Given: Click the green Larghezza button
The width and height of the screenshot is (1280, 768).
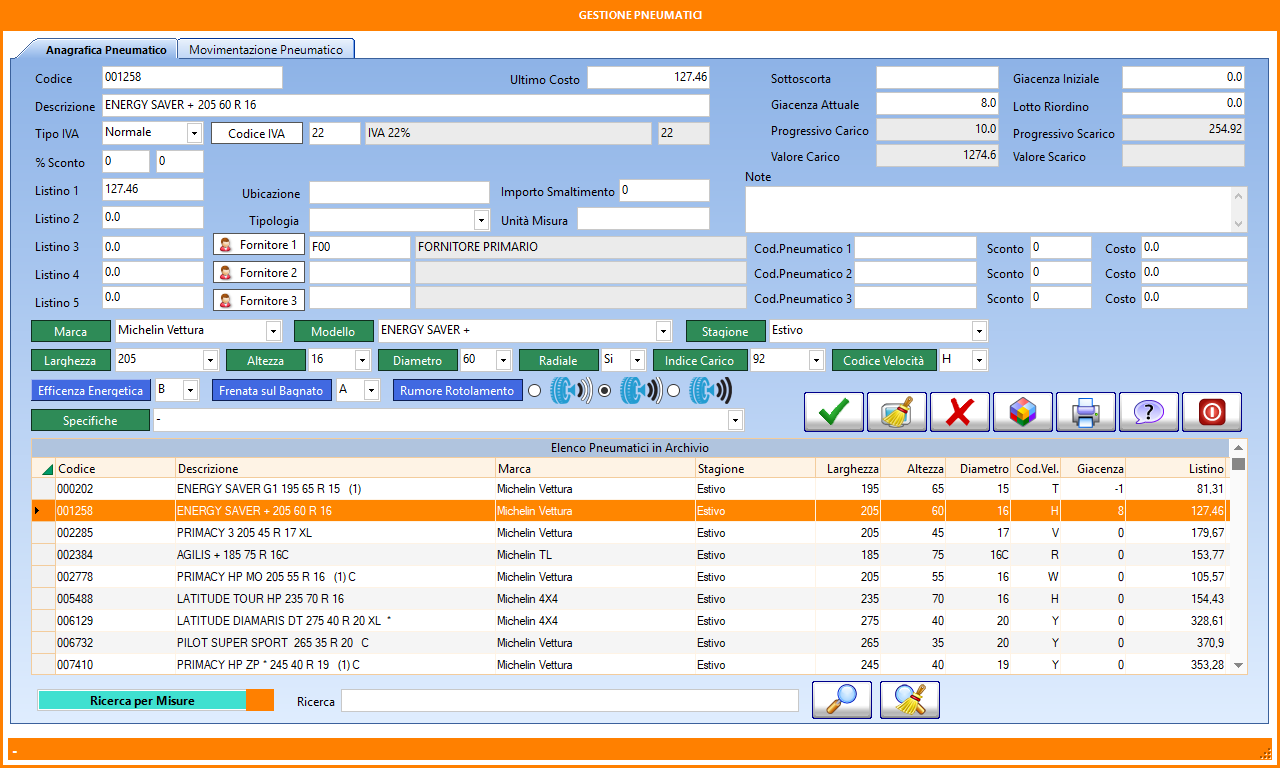Looking at the screenshot, I should pyautogui.click(x=71, y=360).
